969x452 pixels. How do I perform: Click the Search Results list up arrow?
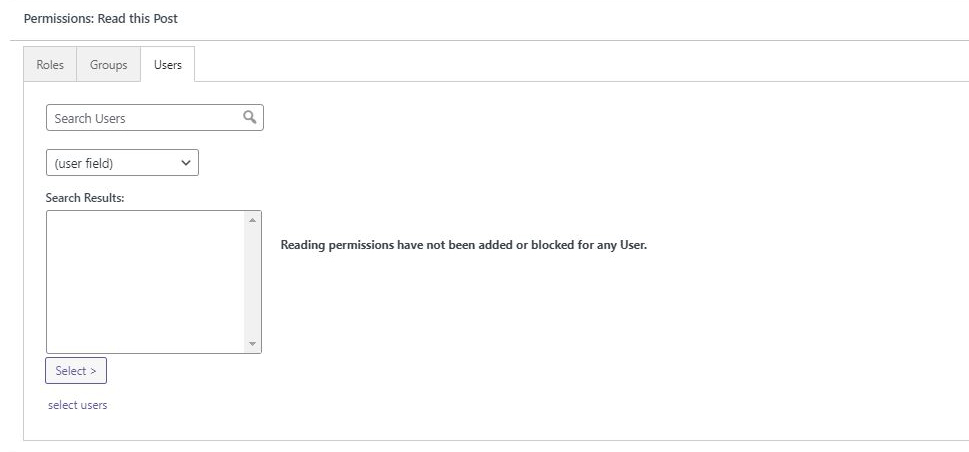point(252,220)
